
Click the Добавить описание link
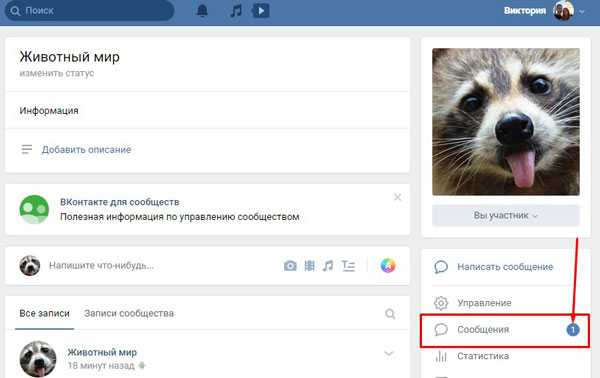point(86,150)
